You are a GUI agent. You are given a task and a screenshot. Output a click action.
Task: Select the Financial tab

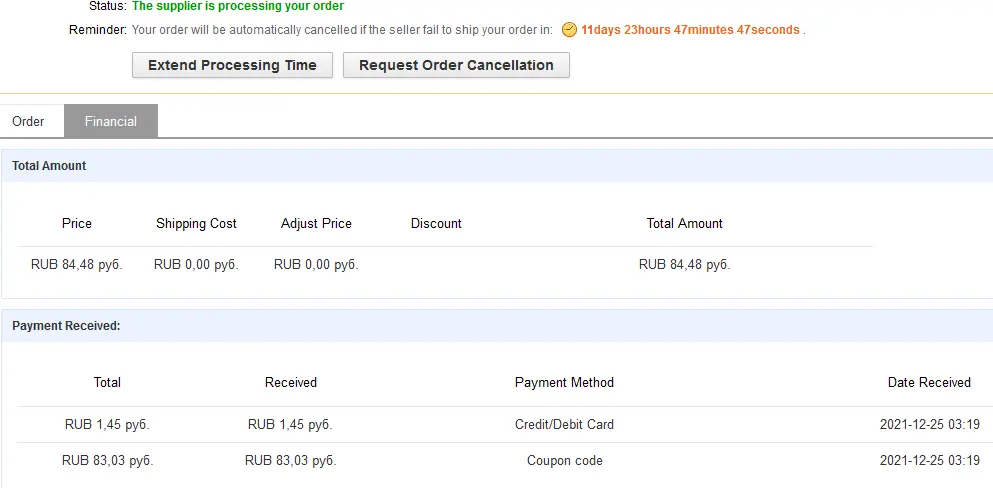coord(111,121)
